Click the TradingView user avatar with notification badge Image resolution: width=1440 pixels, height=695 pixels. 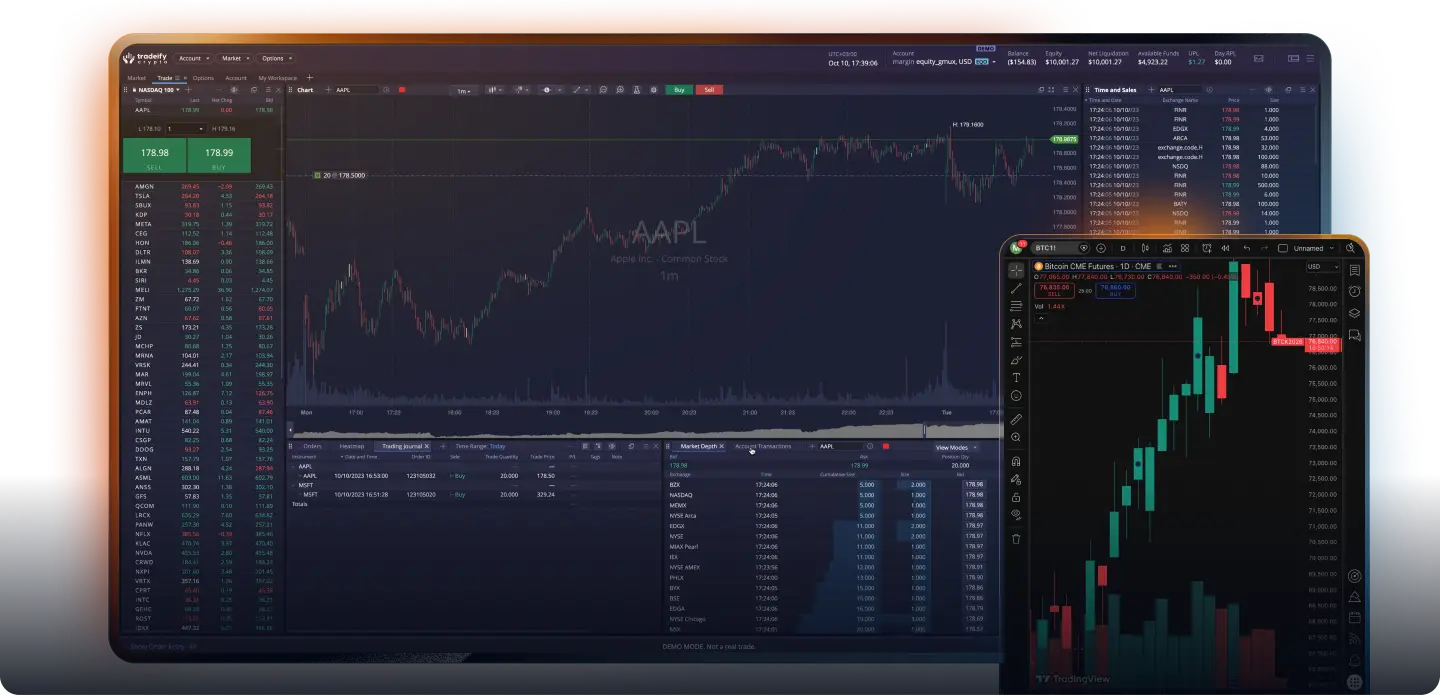(1017, 247)
